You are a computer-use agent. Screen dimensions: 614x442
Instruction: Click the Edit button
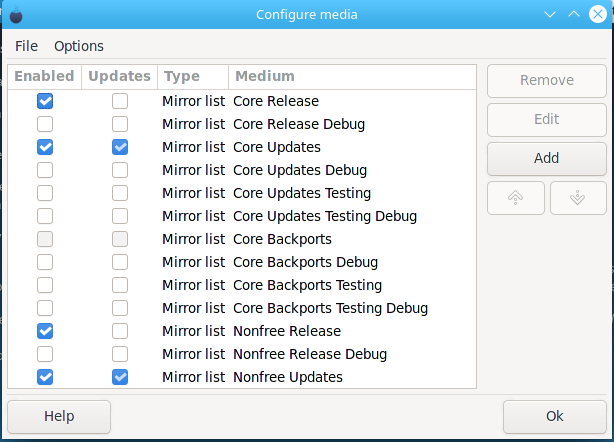coord(547,119)
